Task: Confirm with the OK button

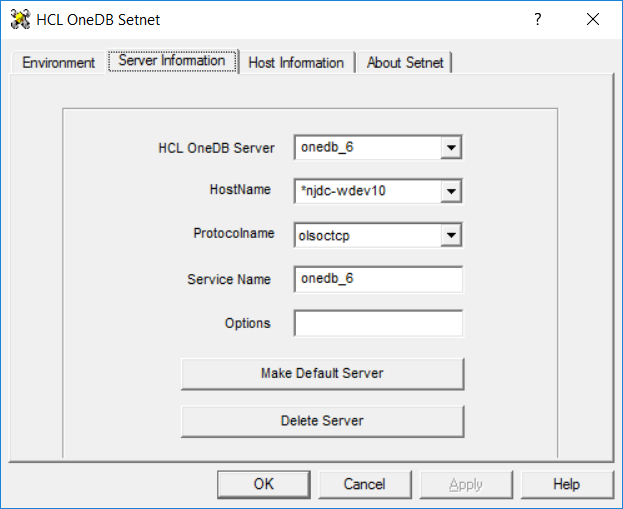Action: pyautogui.click(x=264, y=484)
